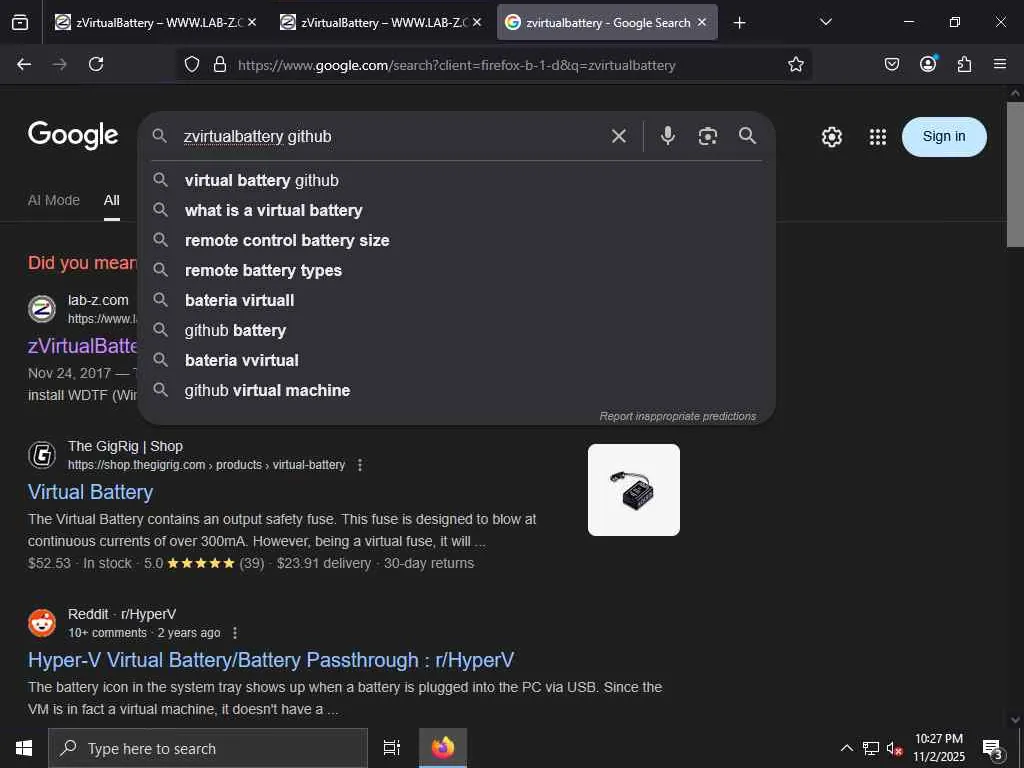Screen dimensions: 1024x768
Task: Reload the current page
Action: tap(96, 64)
